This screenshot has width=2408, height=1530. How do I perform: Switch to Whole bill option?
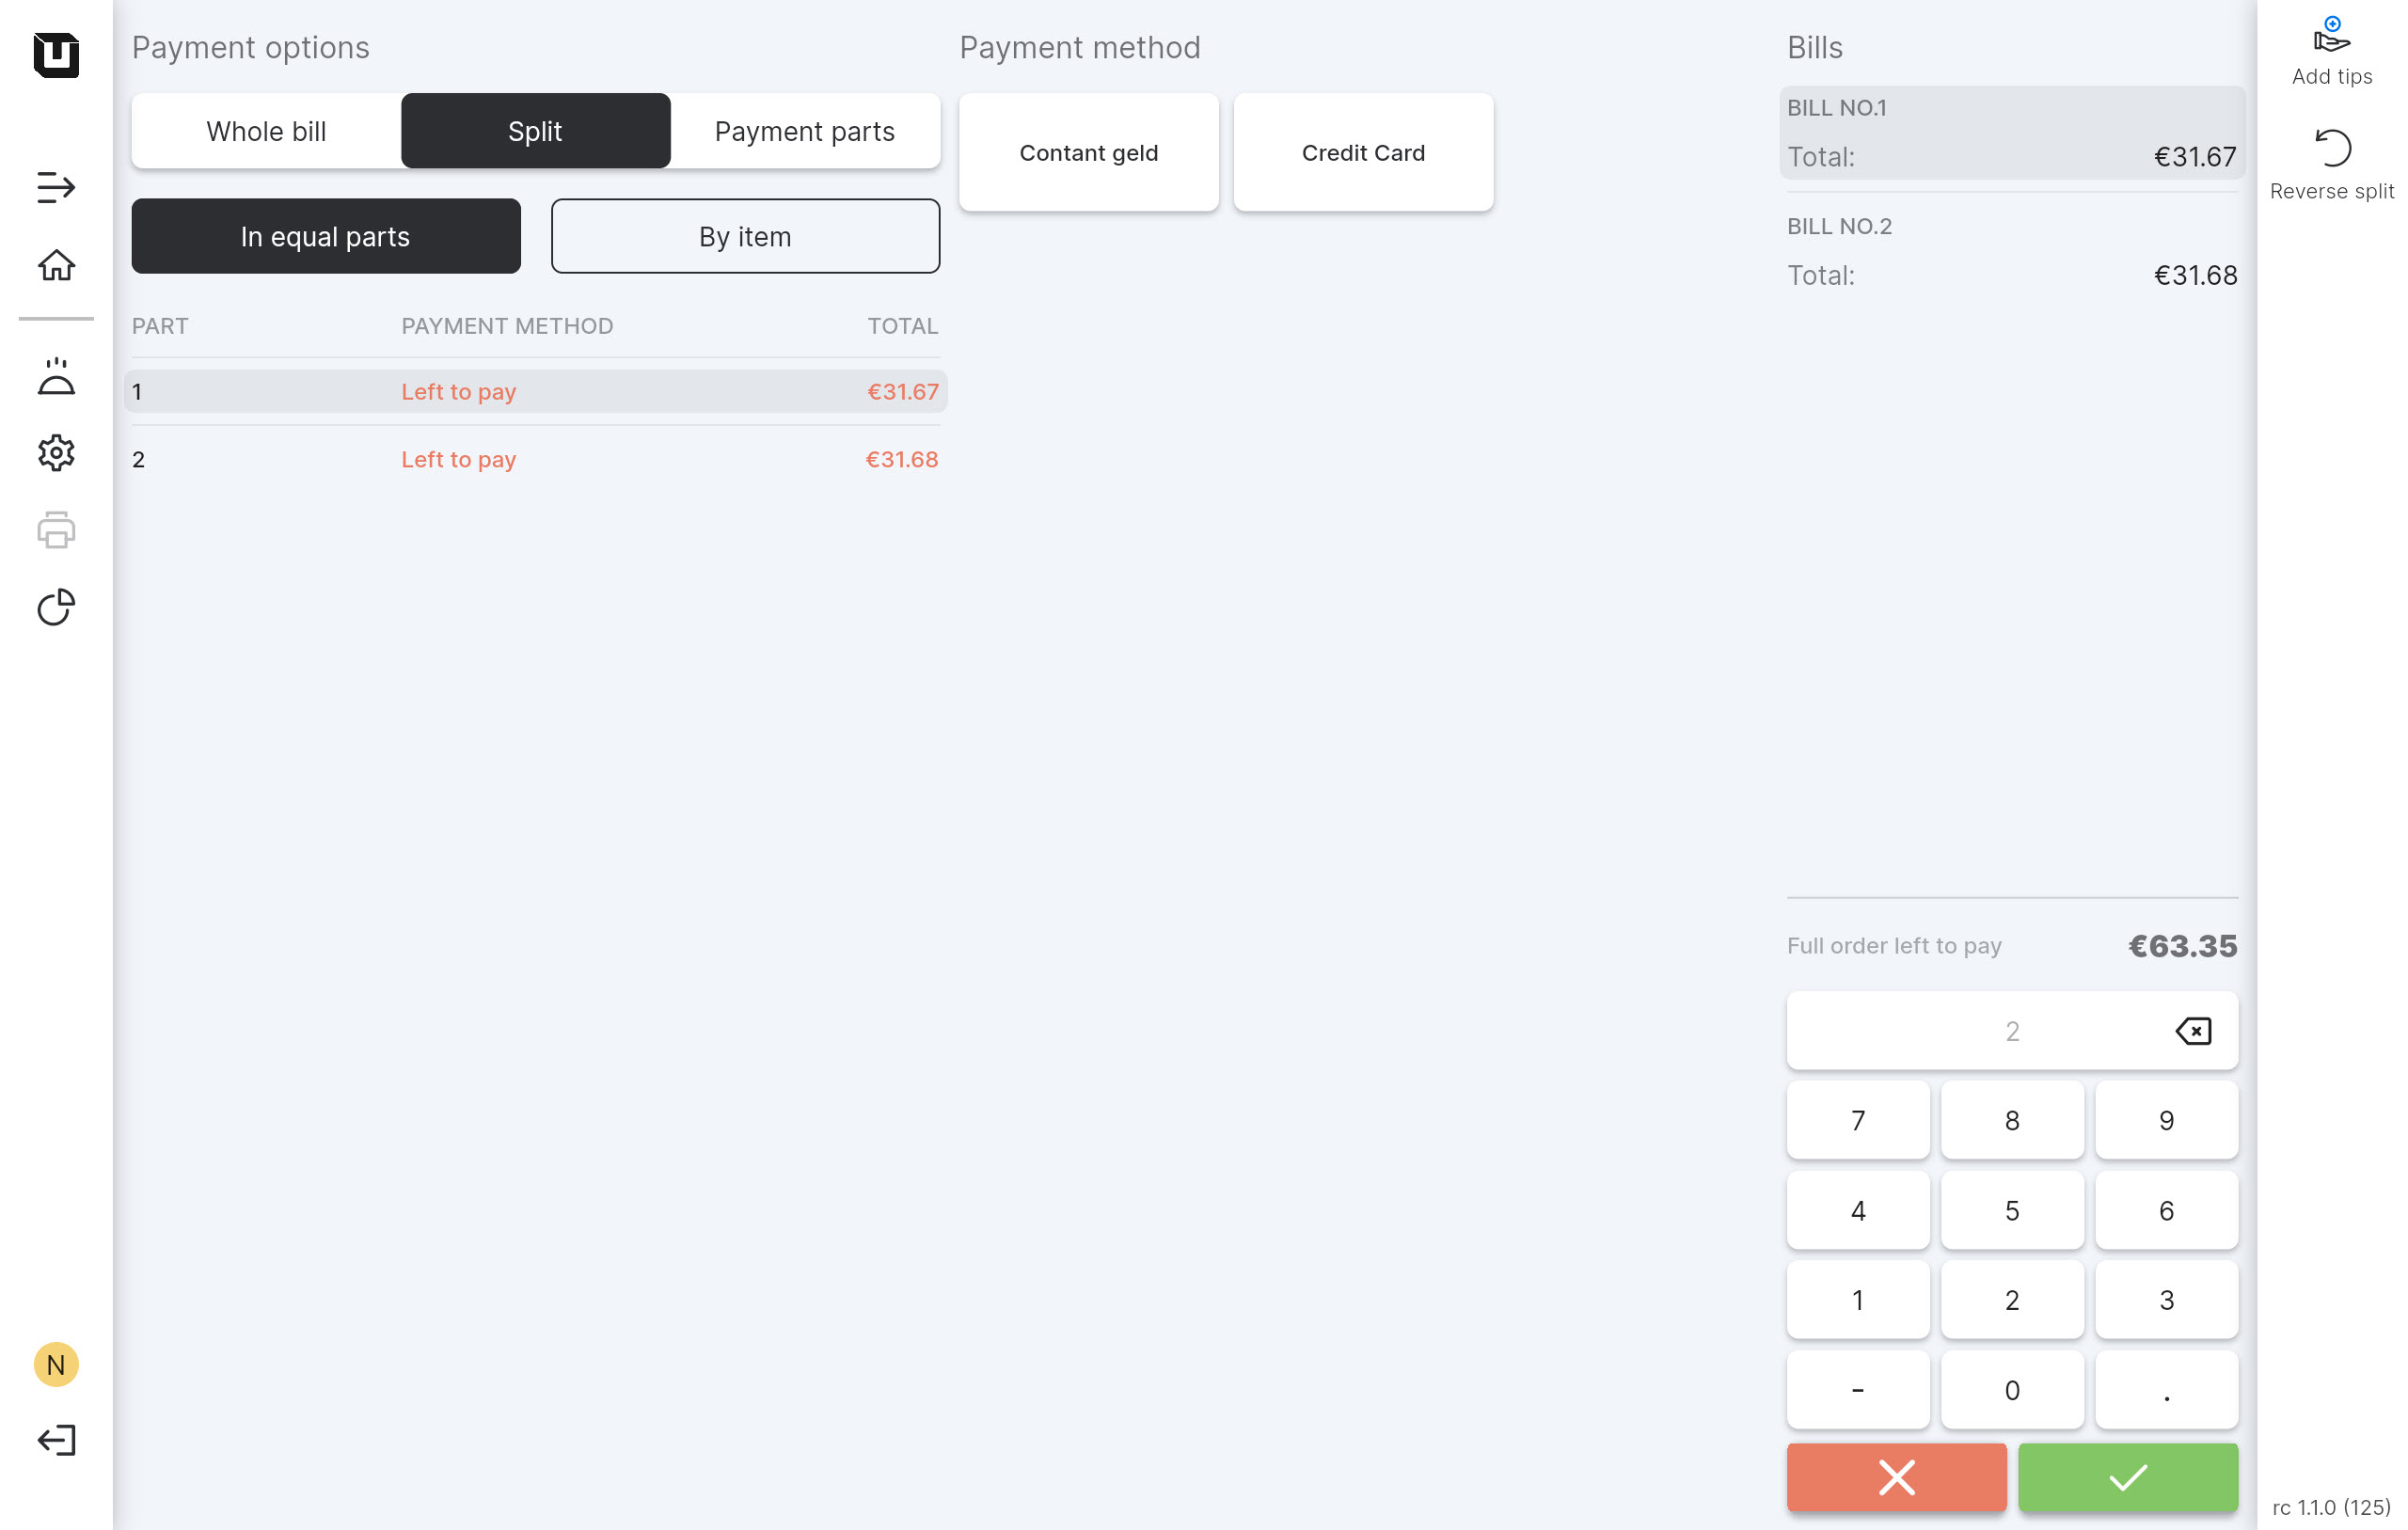click(x=266, y=131)
